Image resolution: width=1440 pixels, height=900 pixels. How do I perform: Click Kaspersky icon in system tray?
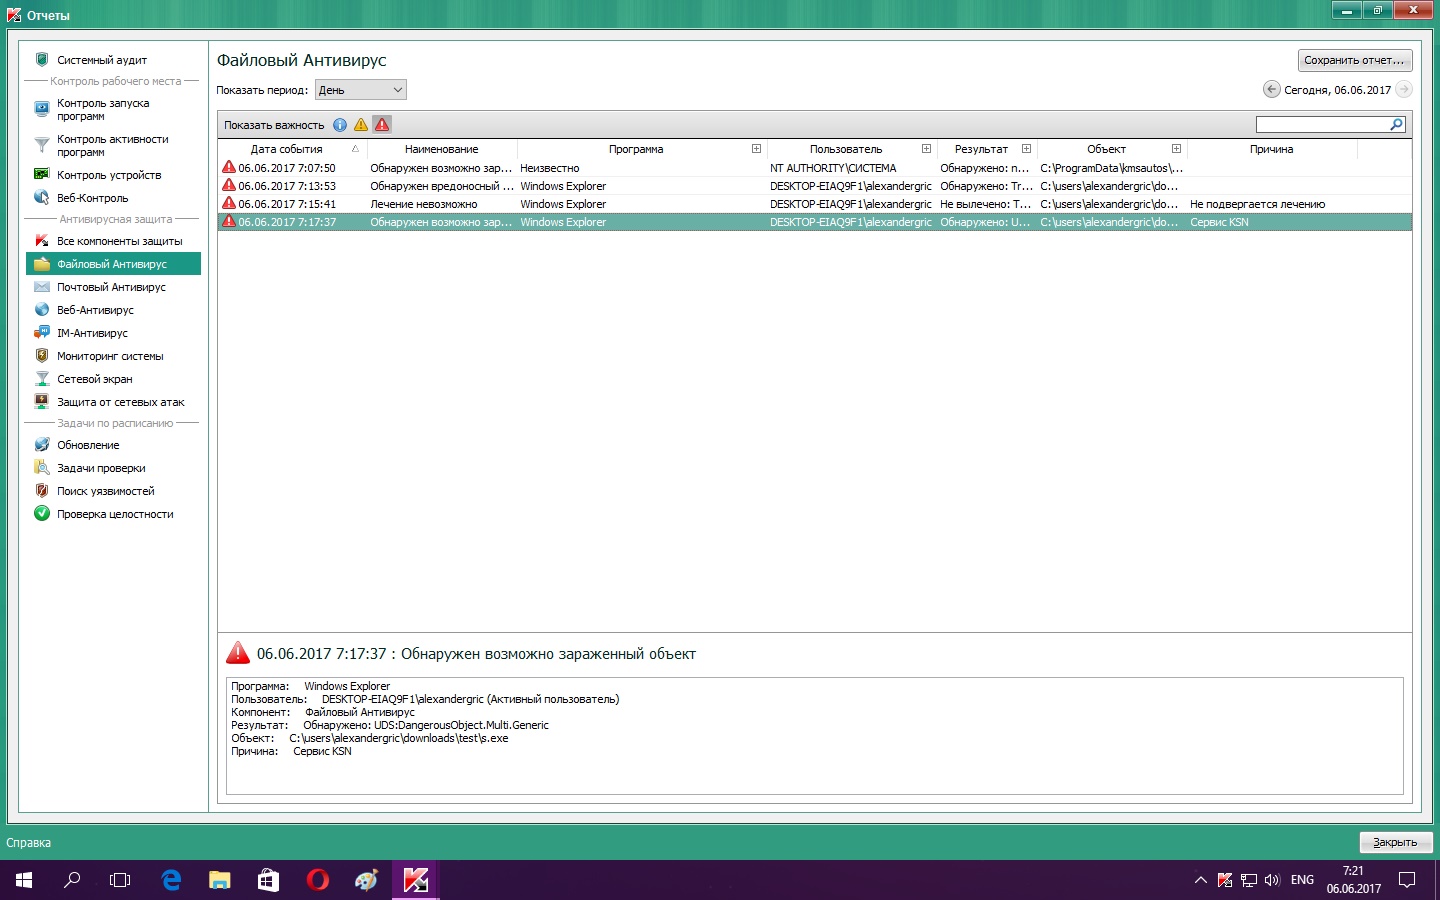(x=1225, y=880)
